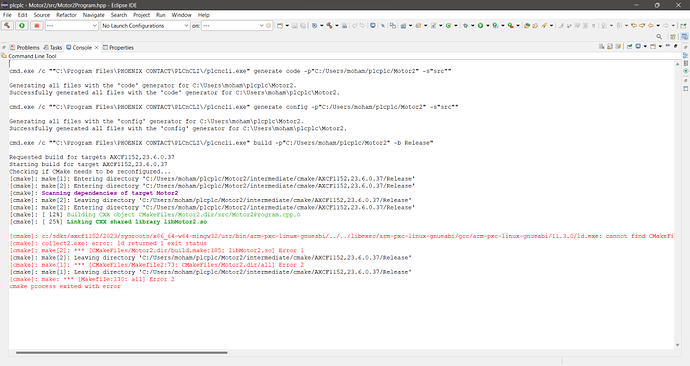Switch to the Problems tab
690x366 pixels.
[x=25, y=47]
